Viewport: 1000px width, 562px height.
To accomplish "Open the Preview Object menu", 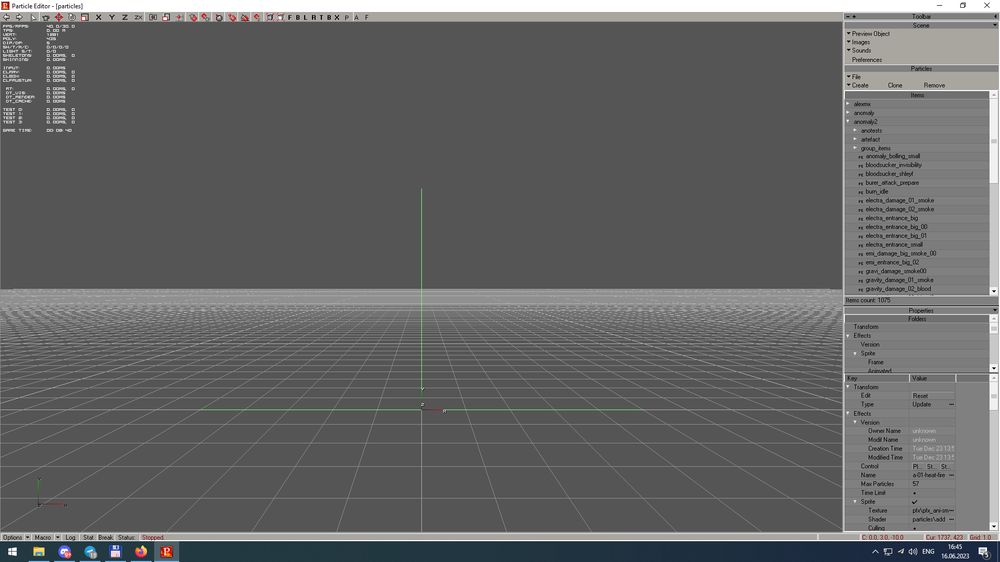I will coord(870,34).
